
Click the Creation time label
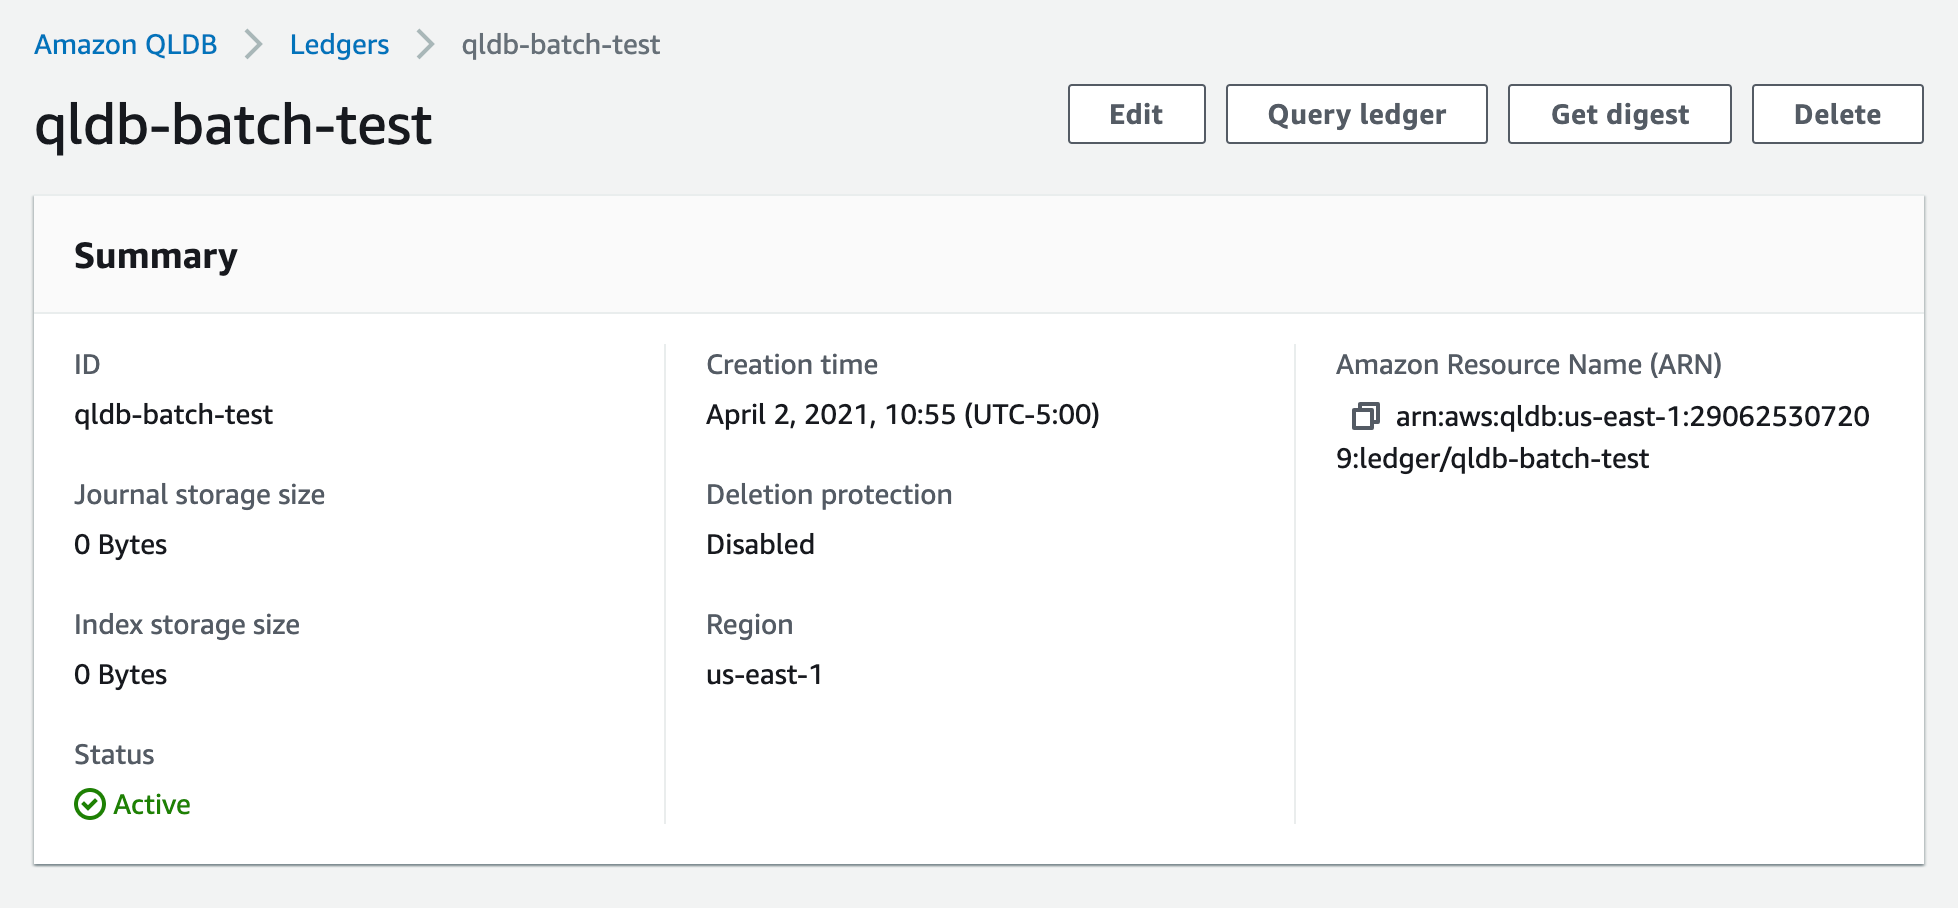[792, 365]
